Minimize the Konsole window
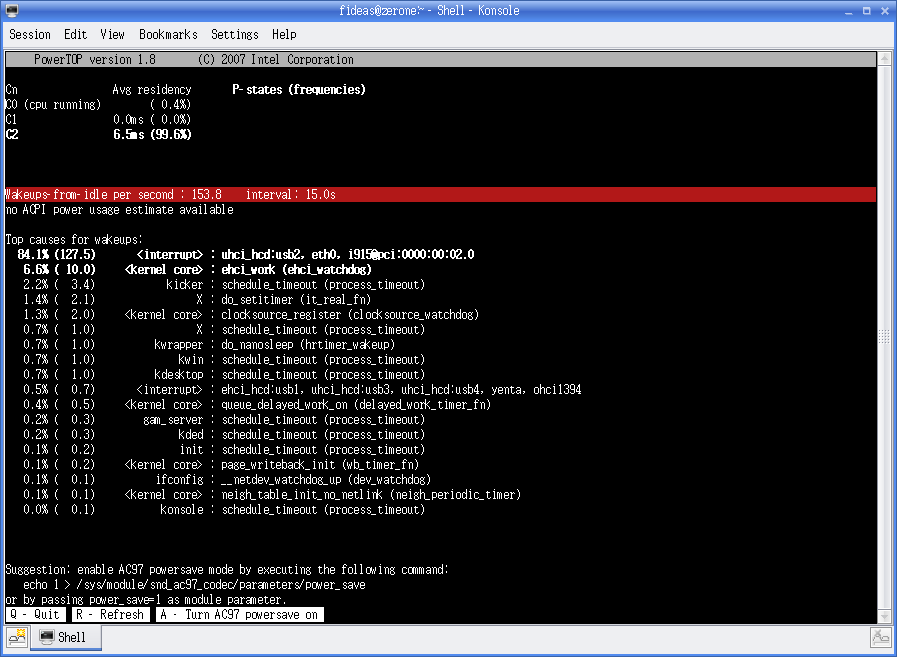 pyautogui.click(x=849, y=10)
